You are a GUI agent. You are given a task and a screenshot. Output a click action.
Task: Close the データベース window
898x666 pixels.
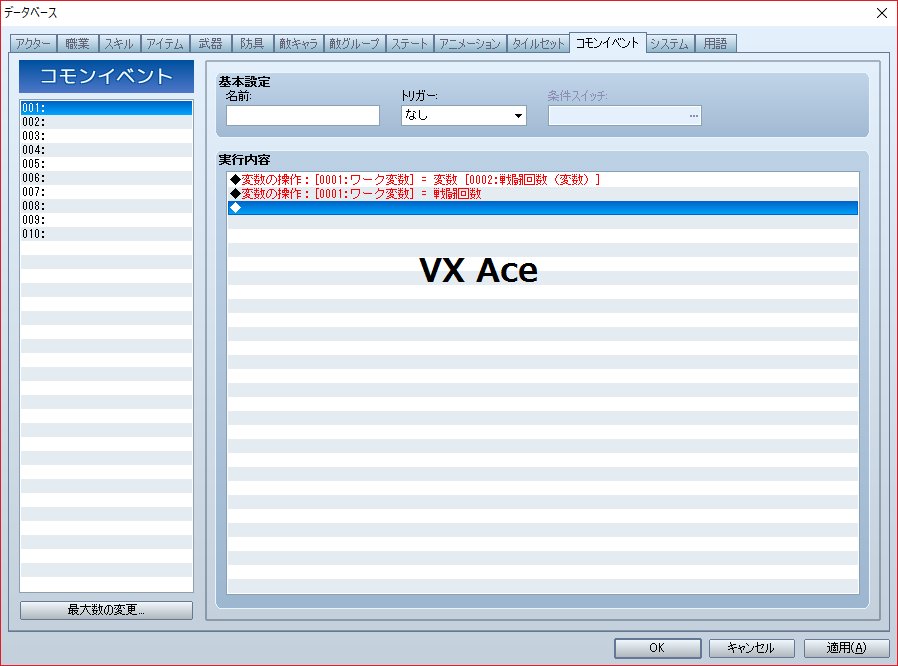click(x=882, y=13)
